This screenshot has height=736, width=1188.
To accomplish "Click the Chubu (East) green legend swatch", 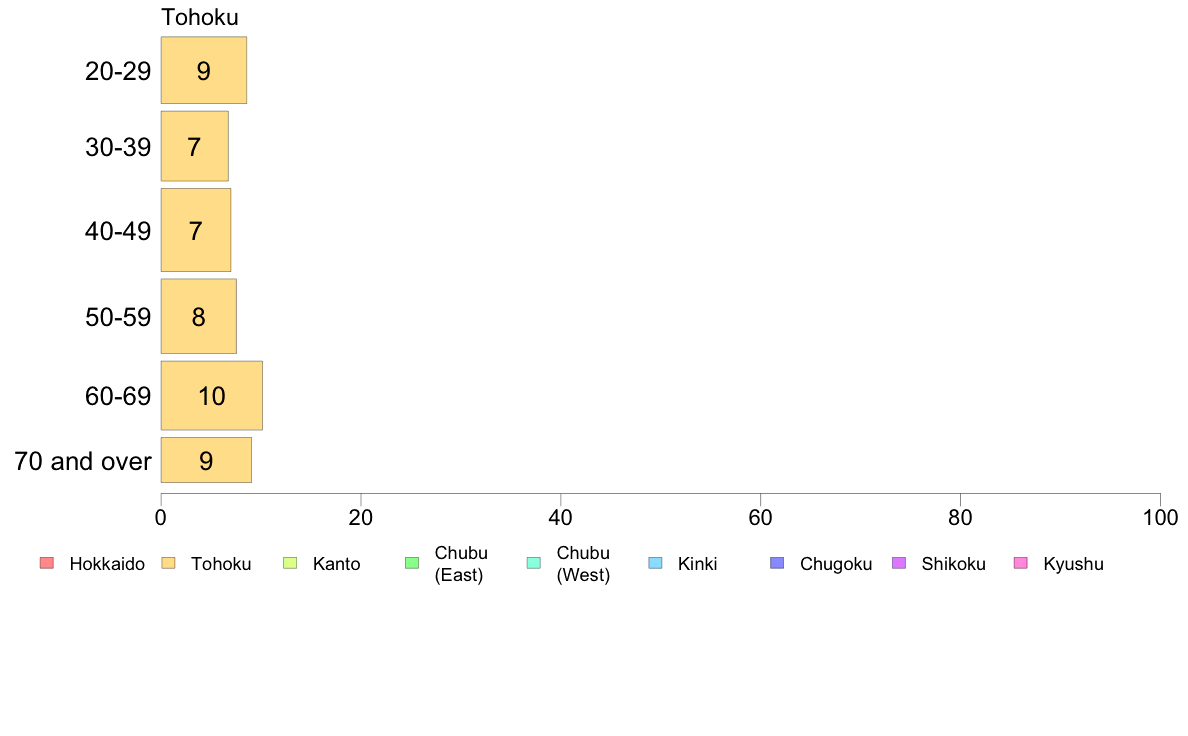I will [412, 563].
